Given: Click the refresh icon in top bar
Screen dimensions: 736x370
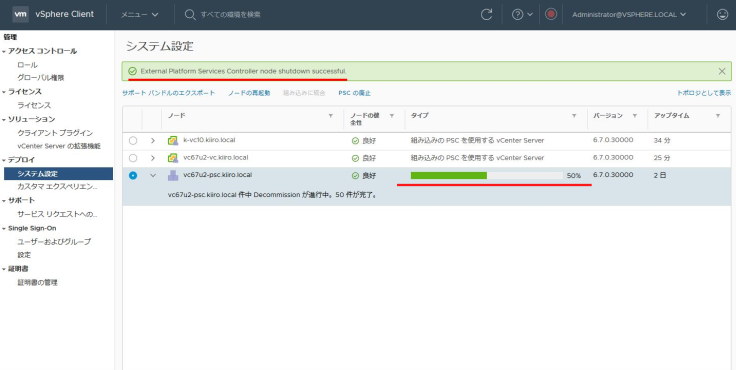Looking at the screenshot, I should (486, 15).
